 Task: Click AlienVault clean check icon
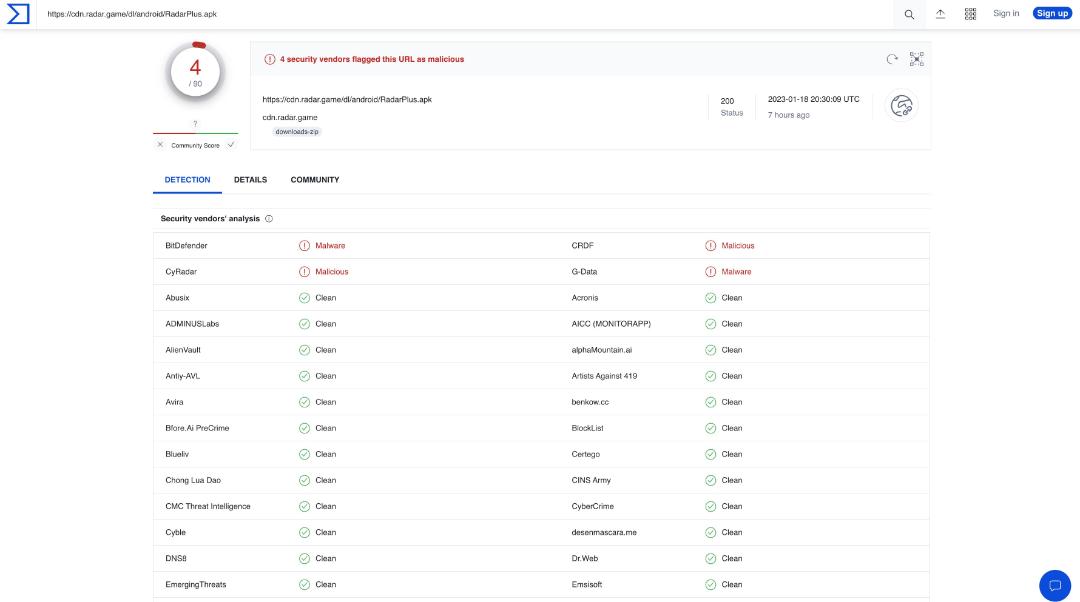304,350
